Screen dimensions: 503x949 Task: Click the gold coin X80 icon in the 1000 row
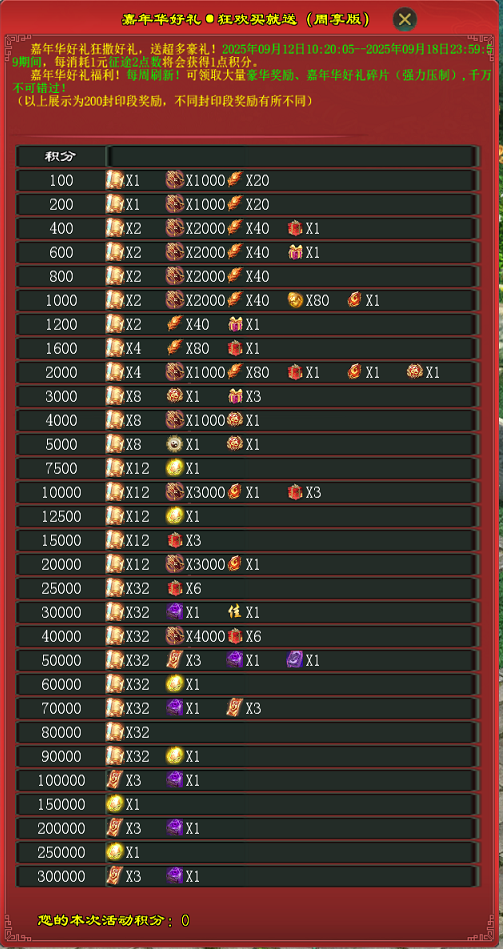click(x=295, y=300)
